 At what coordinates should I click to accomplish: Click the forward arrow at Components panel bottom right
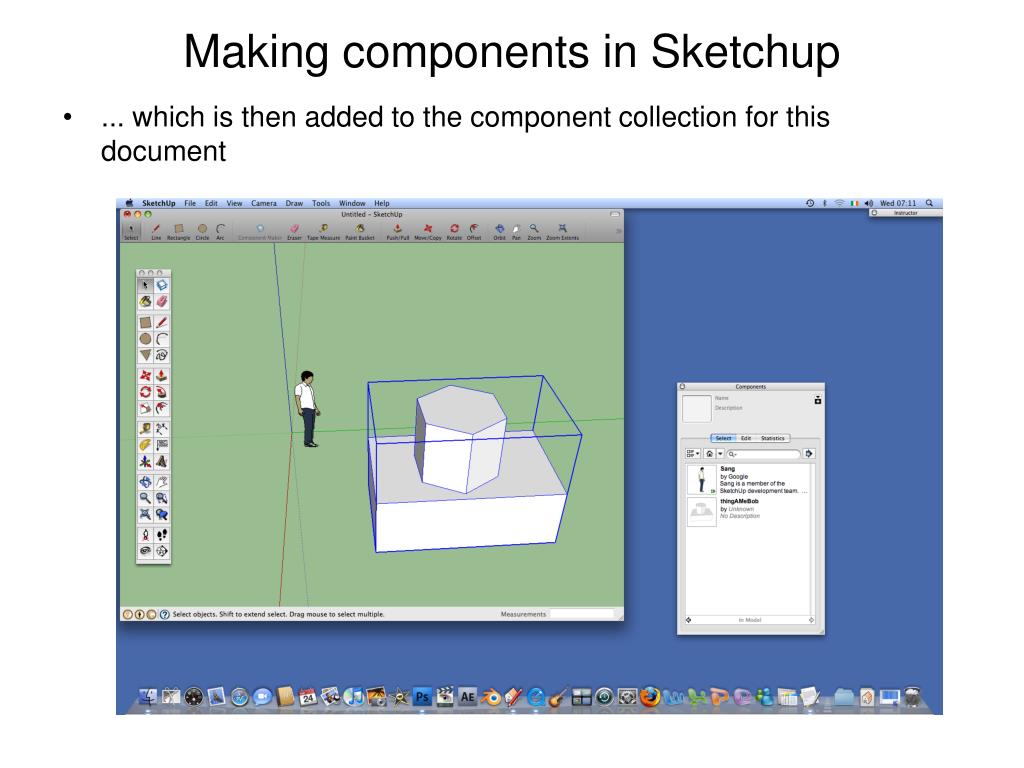pyautogui.click(x=811, y=620)
